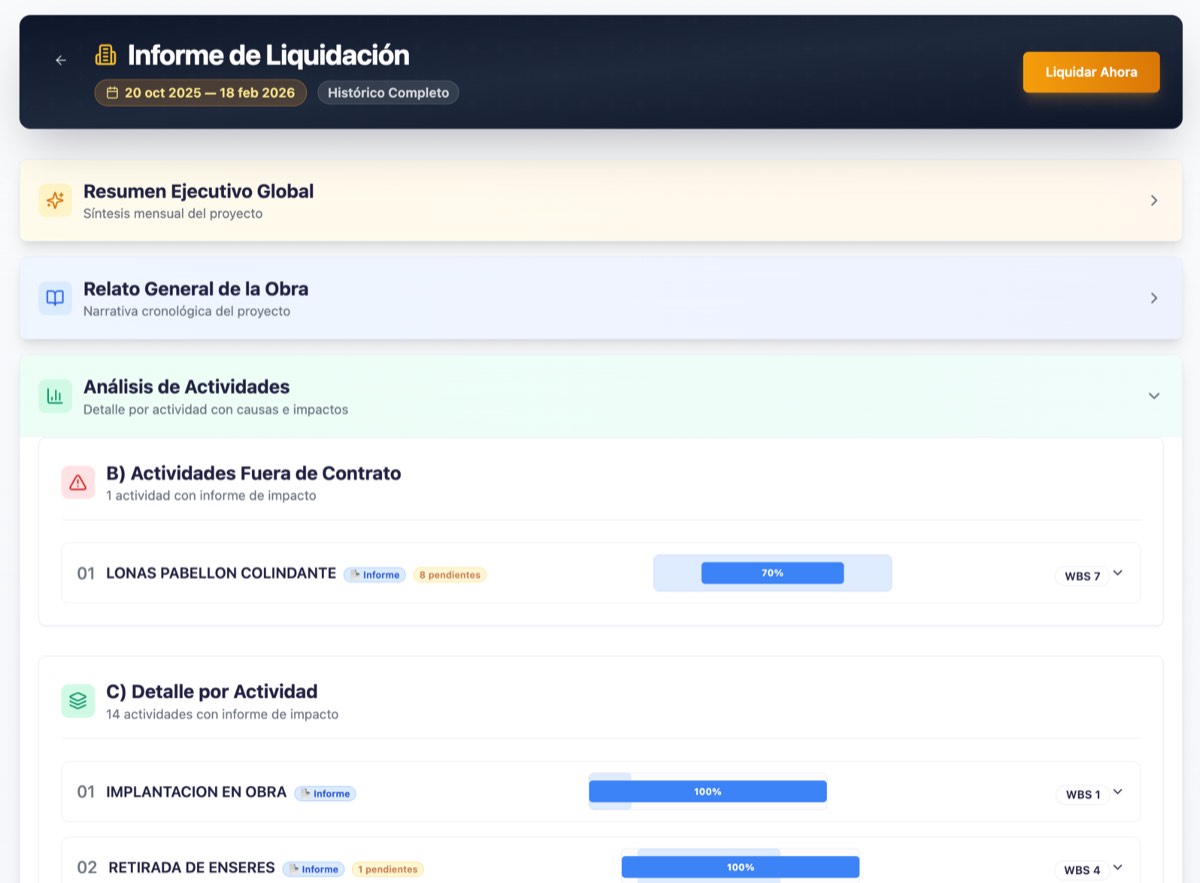The height and width of the screenshot is (883, 1200).
Task: Open Informe badge of RETIRADA DE ENSERES
Action: click(x=313, y=869)
